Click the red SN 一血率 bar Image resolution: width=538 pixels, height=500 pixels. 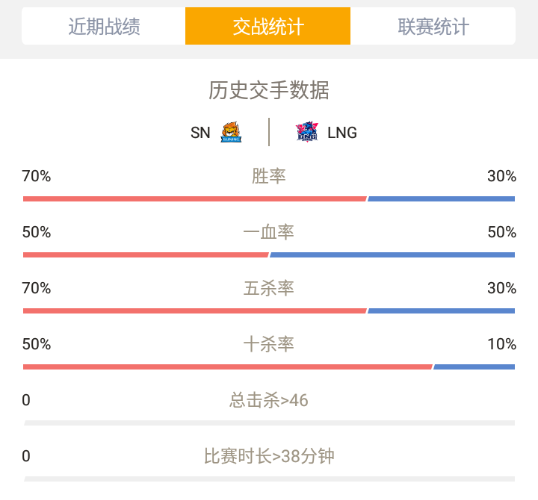click(x=145, y=255)
